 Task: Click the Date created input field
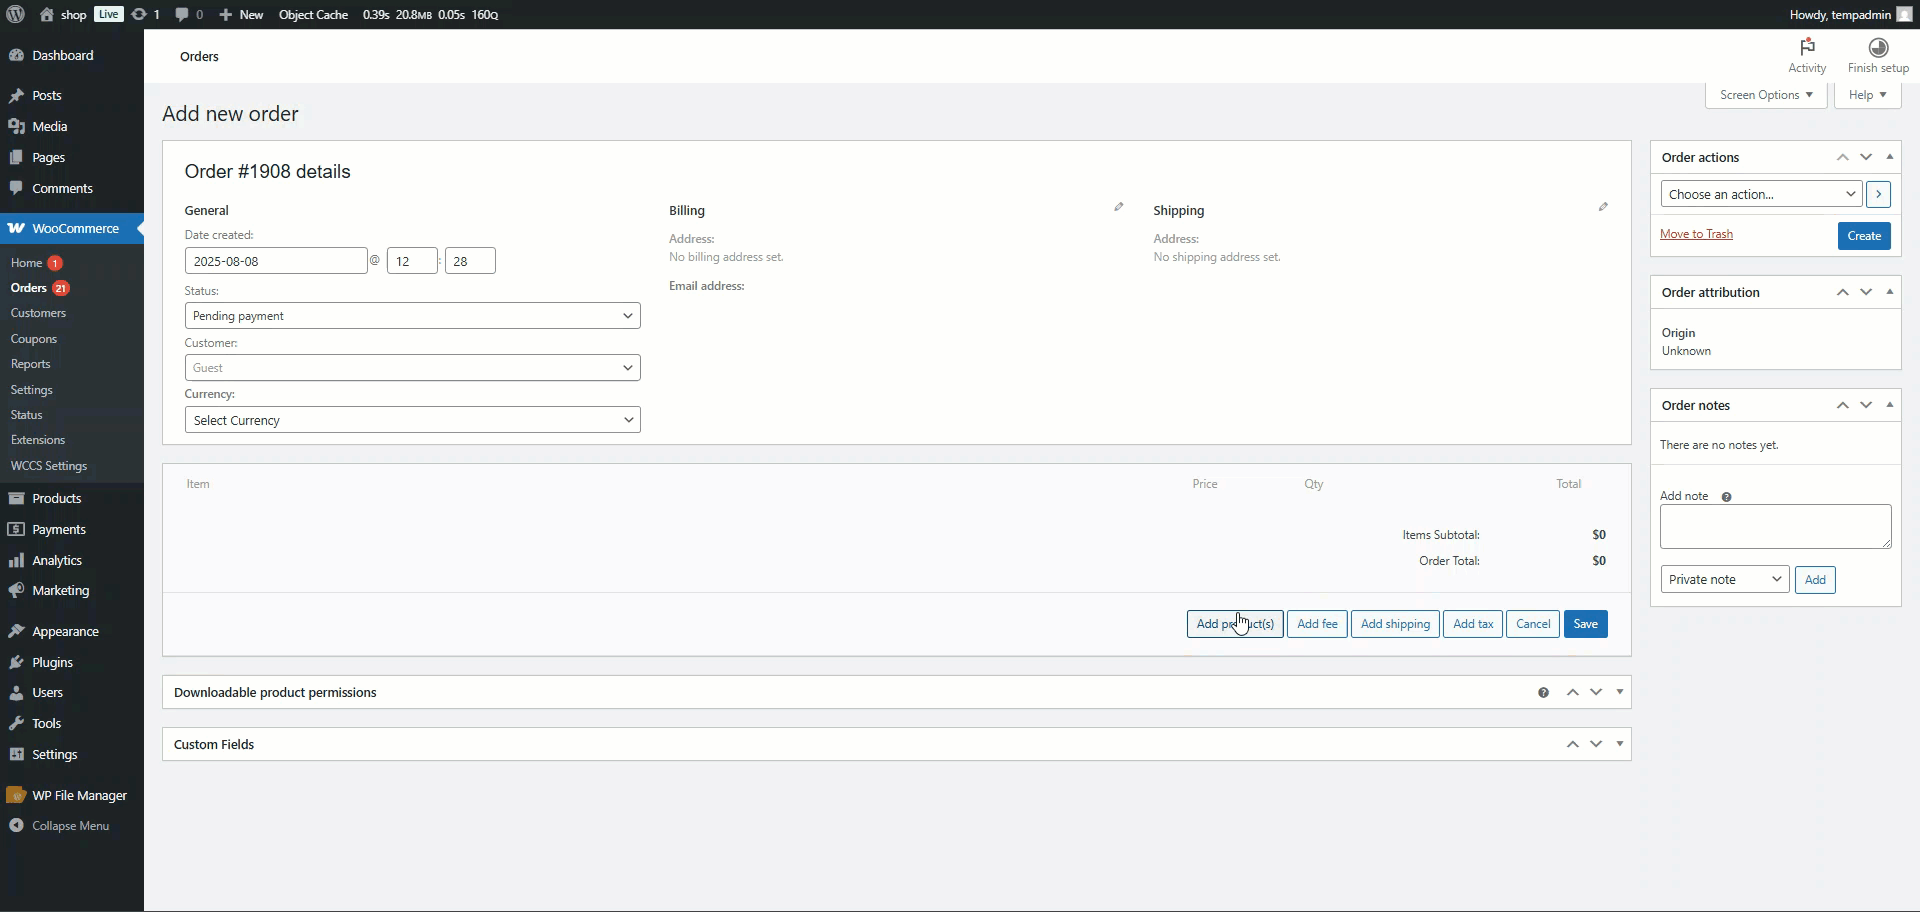275,261
